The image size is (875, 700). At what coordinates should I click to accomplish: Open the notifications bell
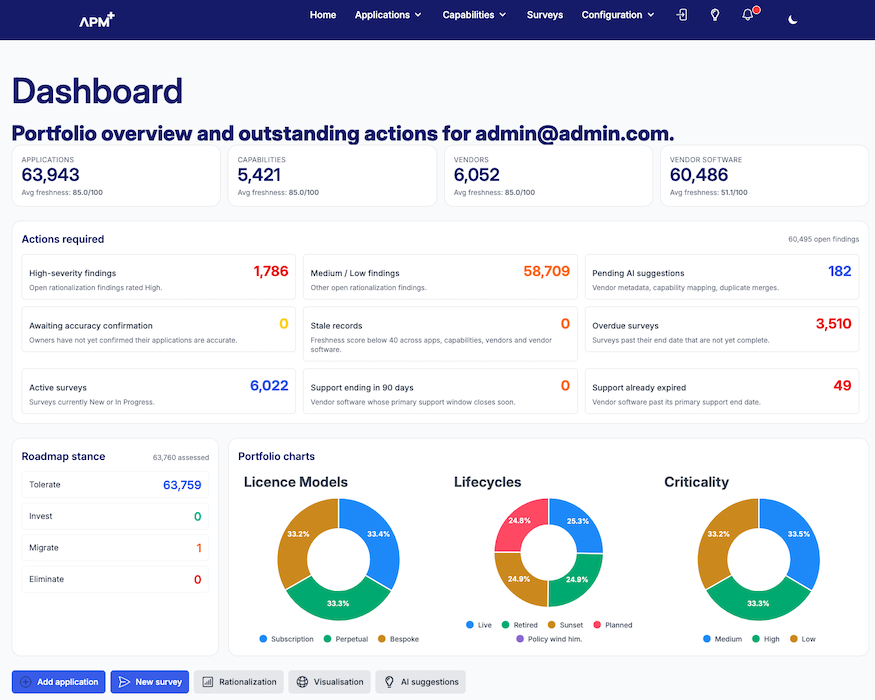click(748, 15)
